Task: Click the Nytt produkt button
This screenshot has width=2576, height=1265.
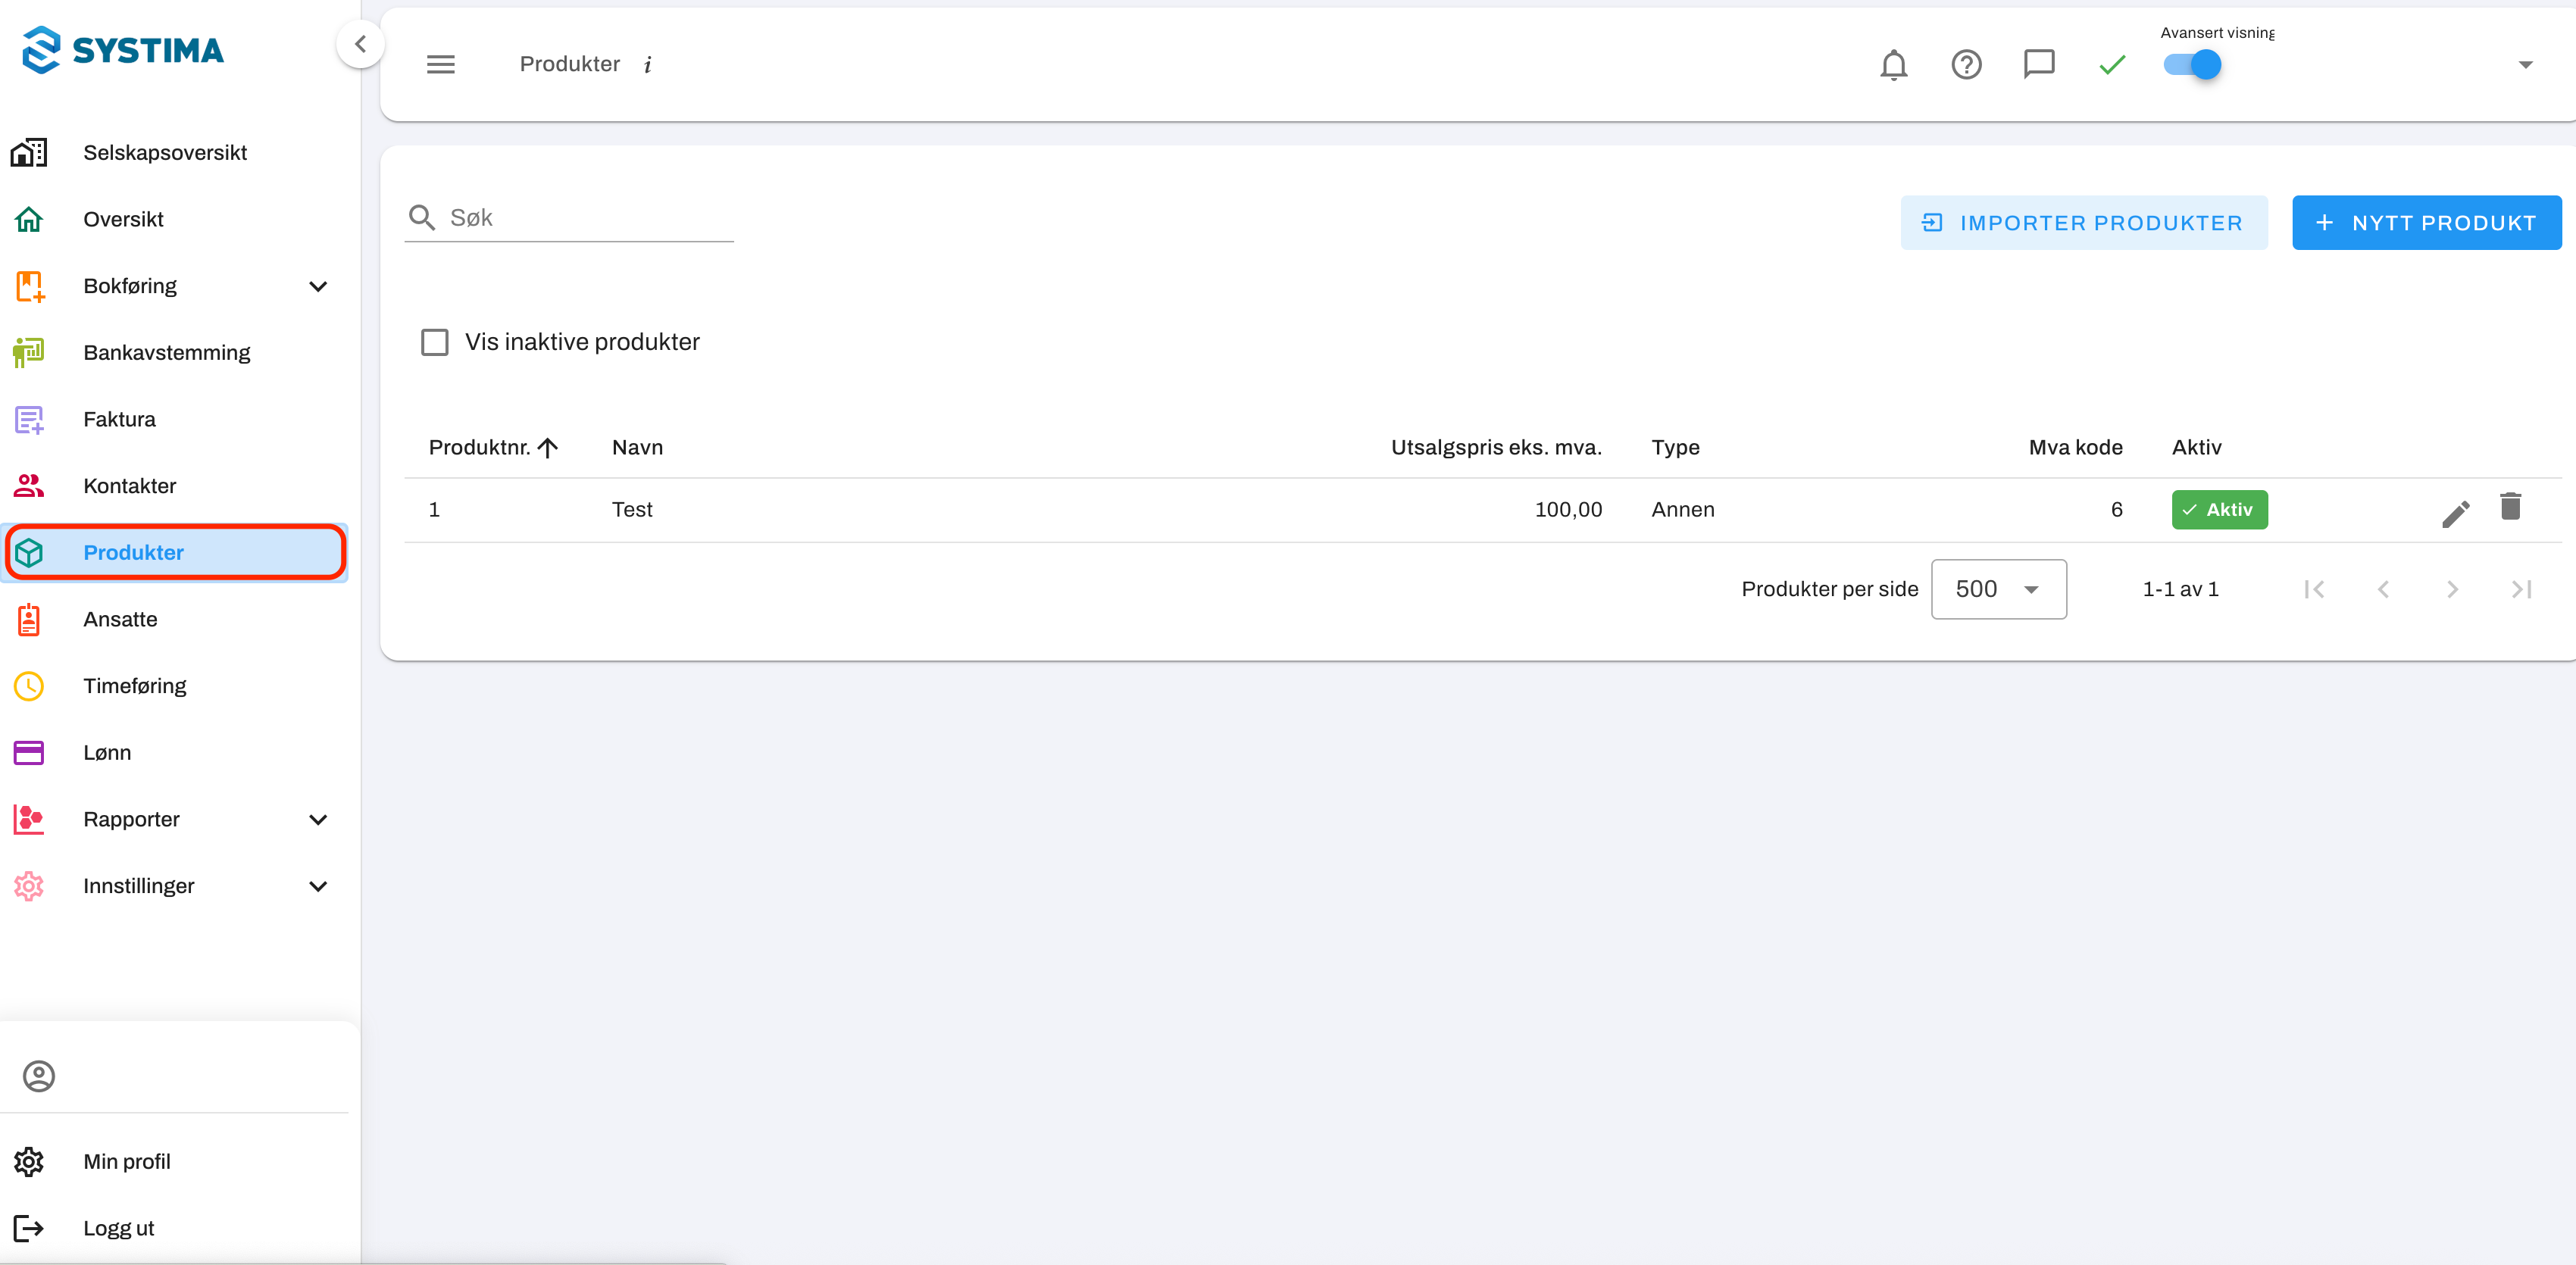Action: (x=2426, y=223)
